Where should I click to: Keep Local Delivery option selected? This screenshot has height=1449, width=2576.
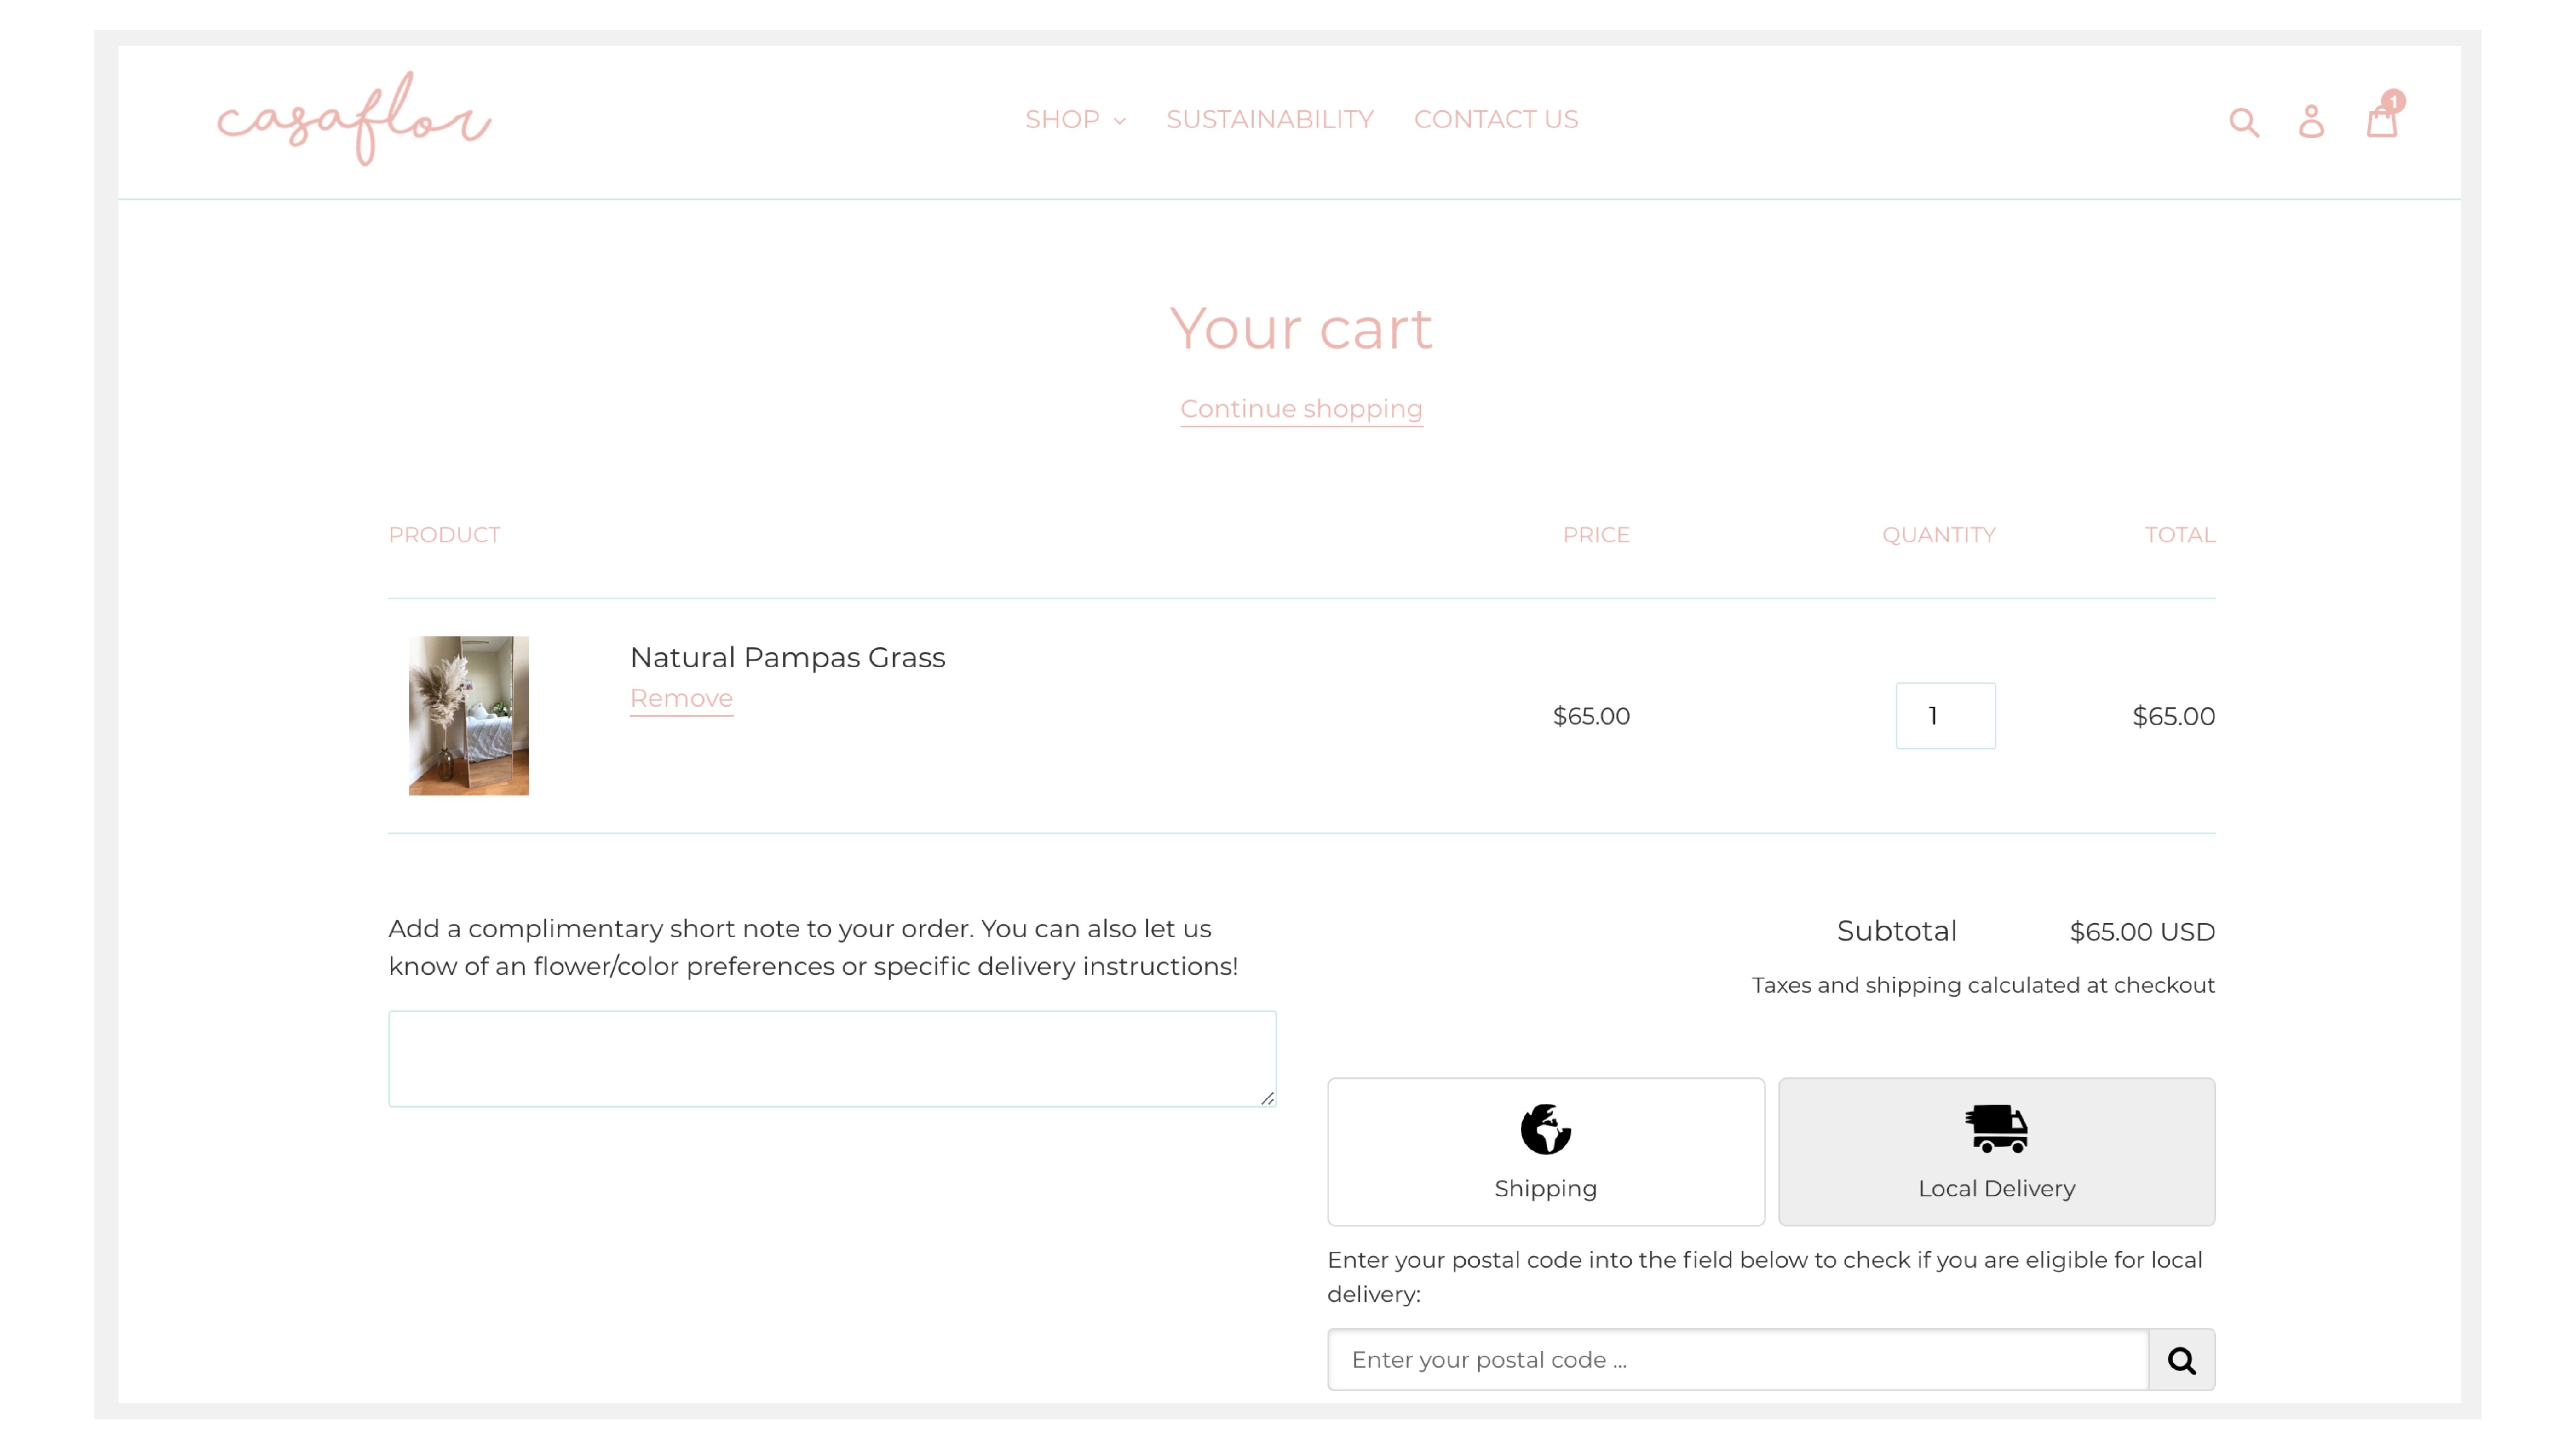click(1996, 1151)
